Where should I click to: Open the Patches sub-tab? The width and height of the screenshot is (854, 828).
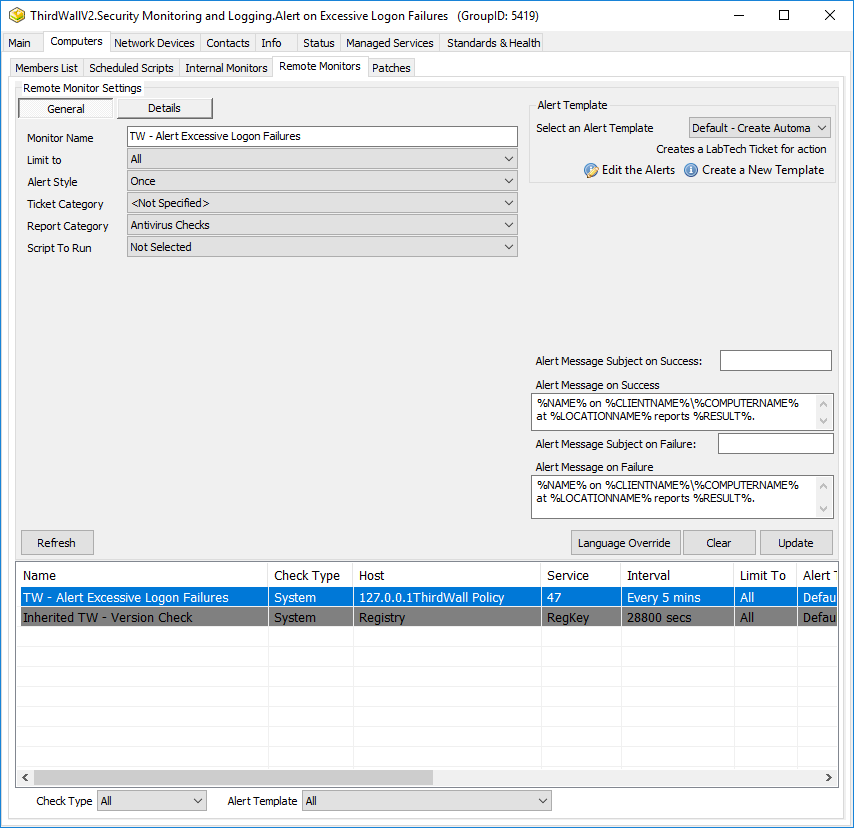pos(391,68)
